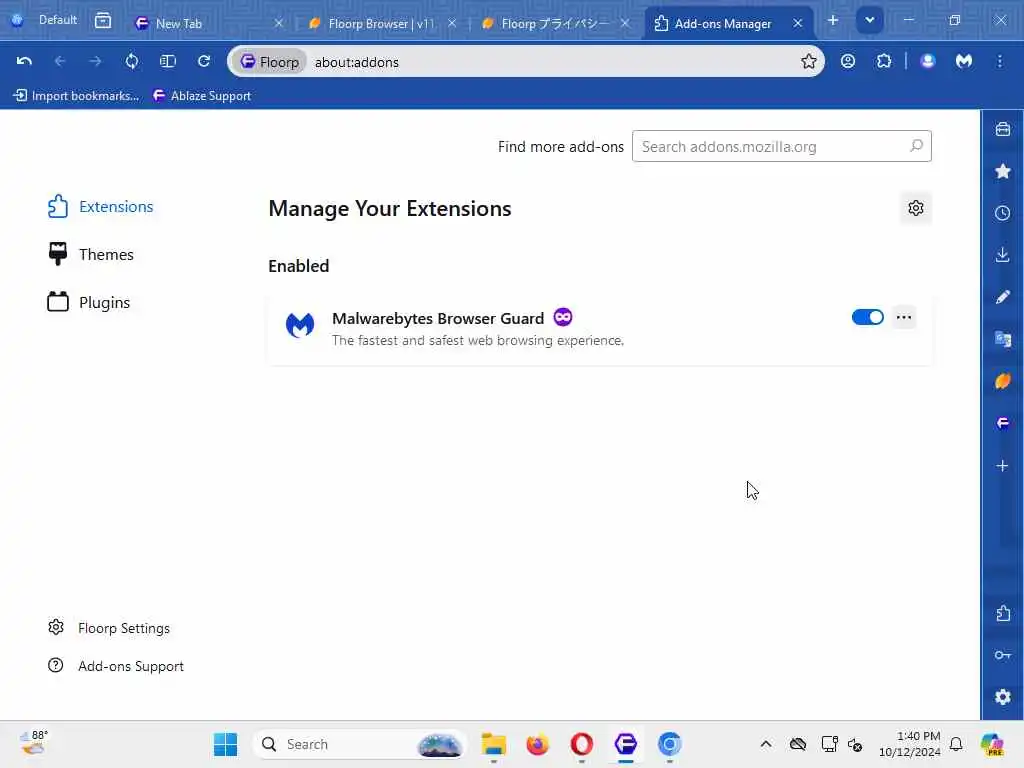Open bookmarks star in the sidebar

tap(1002, 171)
